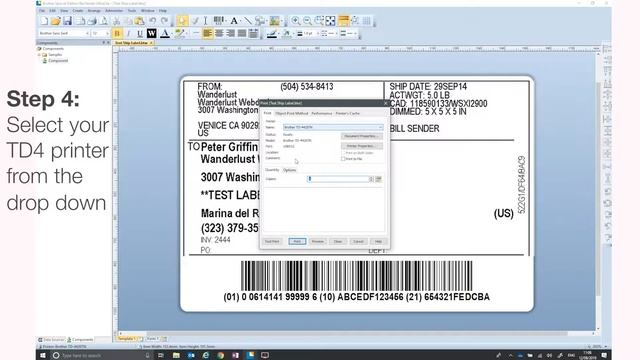Close the print dialog with X
The width and height of the screenshot is (640, 360).
pos(386,103)
